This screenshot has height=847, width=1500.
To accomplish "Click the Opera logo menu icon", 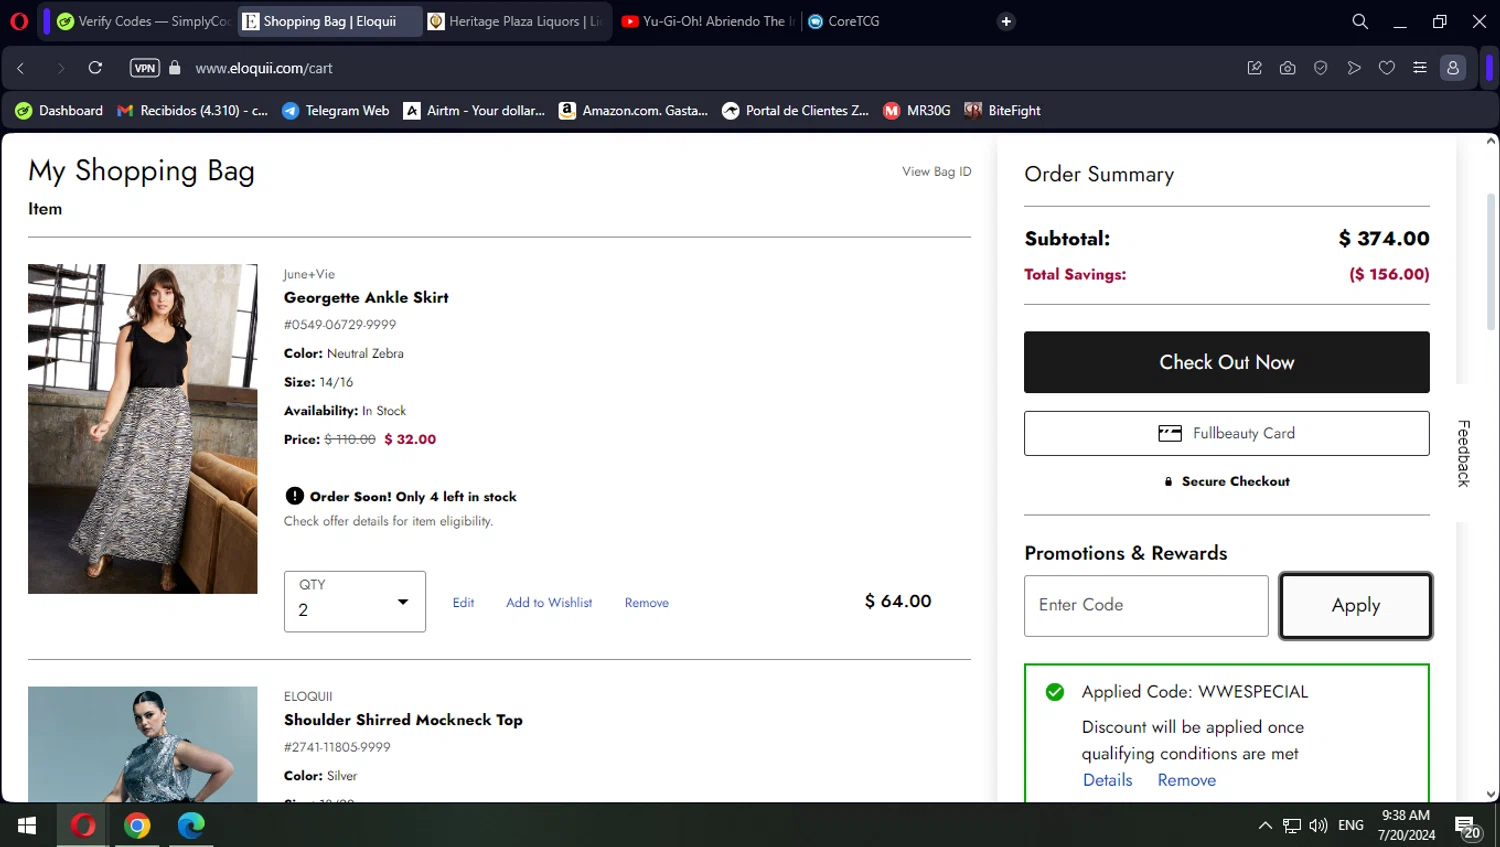I will coord(18,21).
